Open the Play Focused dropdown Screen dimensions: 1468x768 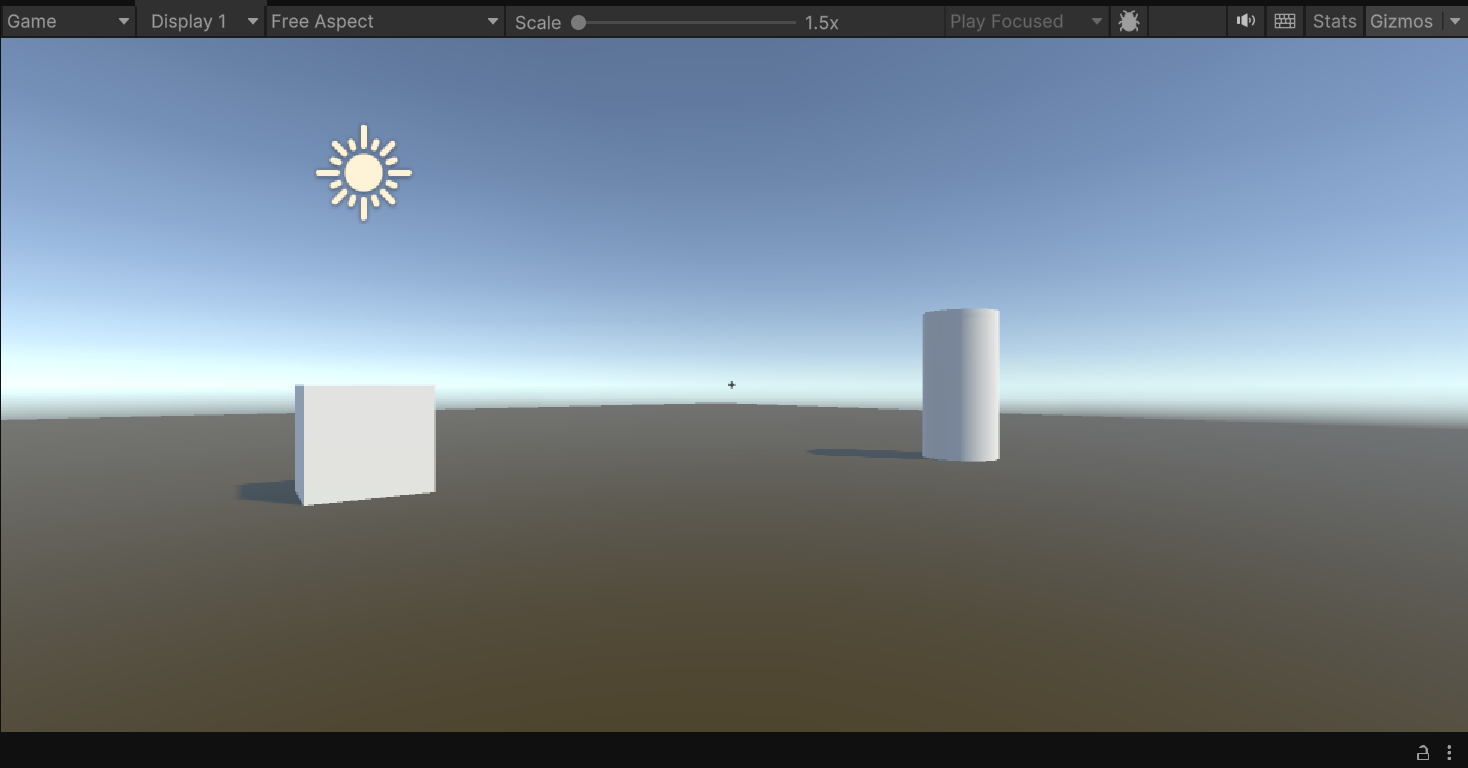click(1026, 21)
